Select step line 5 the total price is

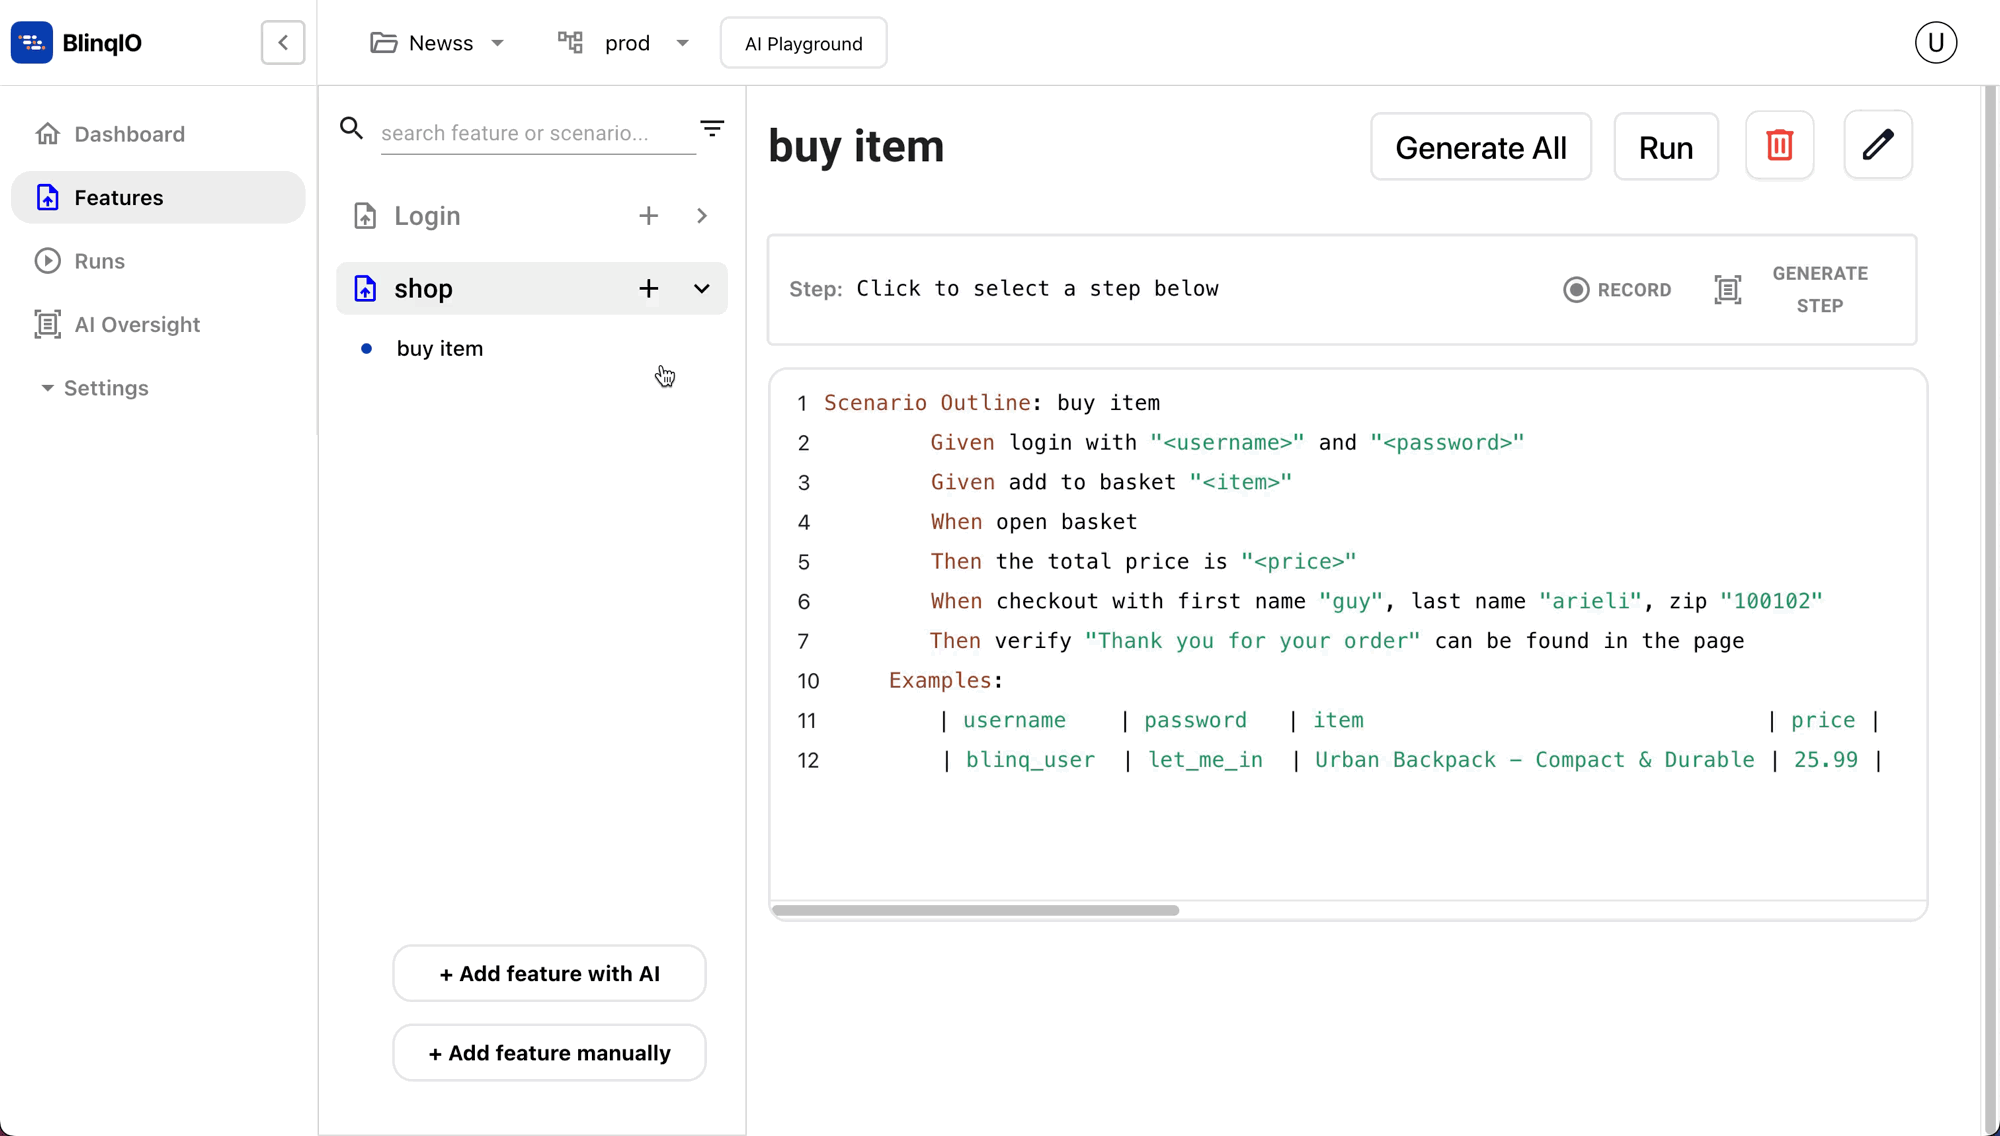click(x=1143, y=562)
